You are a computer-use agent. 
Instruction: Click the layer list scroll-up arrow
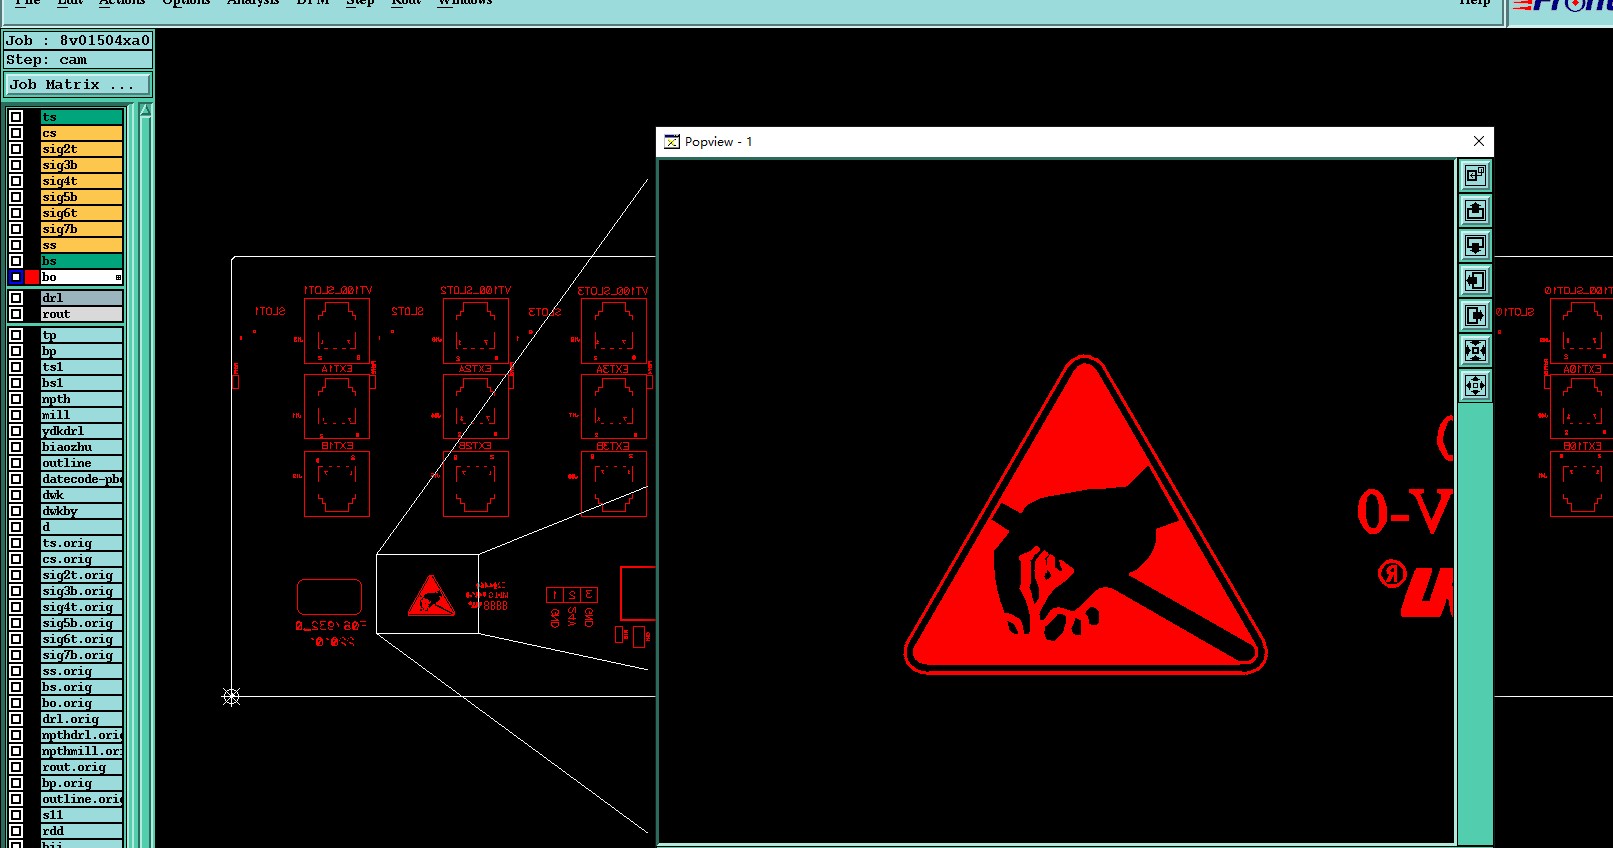click(x=145, y=110)
